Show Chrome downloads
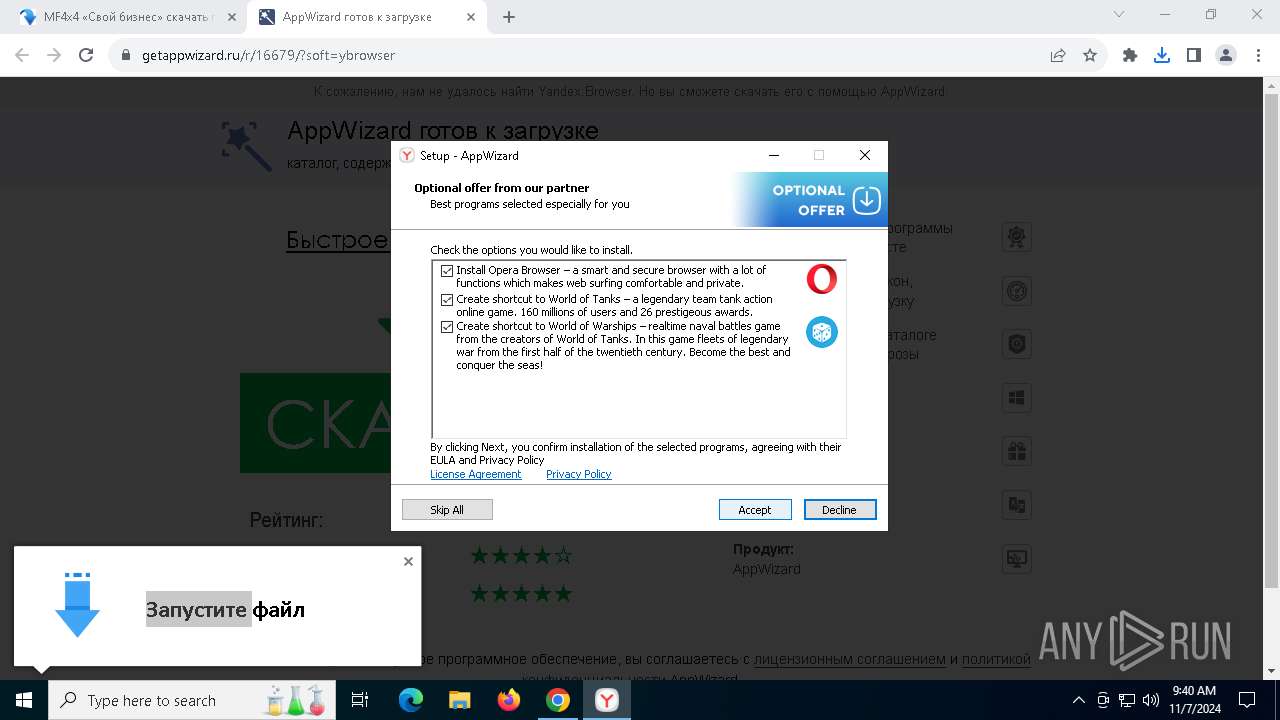 1162,55
